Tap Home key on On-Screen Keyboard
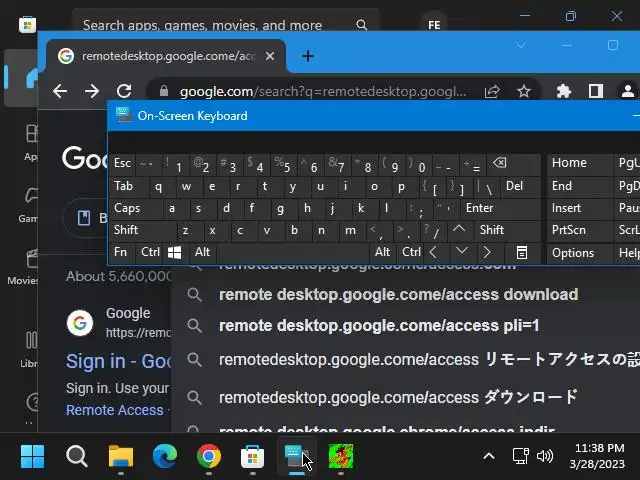640x480 pixels. coord(579,163)
